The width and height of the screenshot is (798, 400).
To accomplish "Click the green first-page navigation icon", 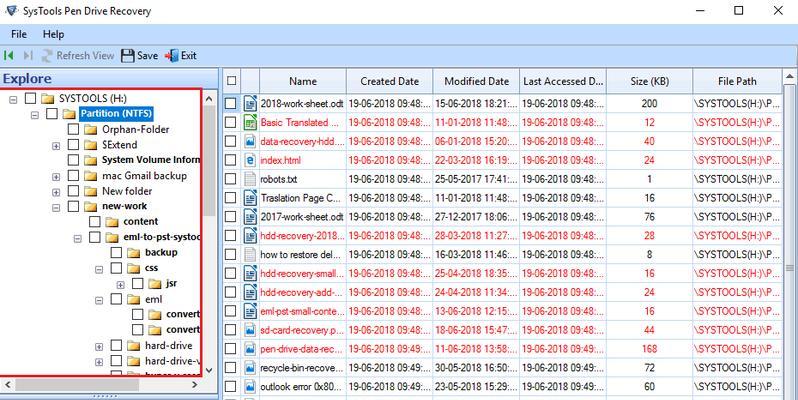I will click(x=9, y=55).
